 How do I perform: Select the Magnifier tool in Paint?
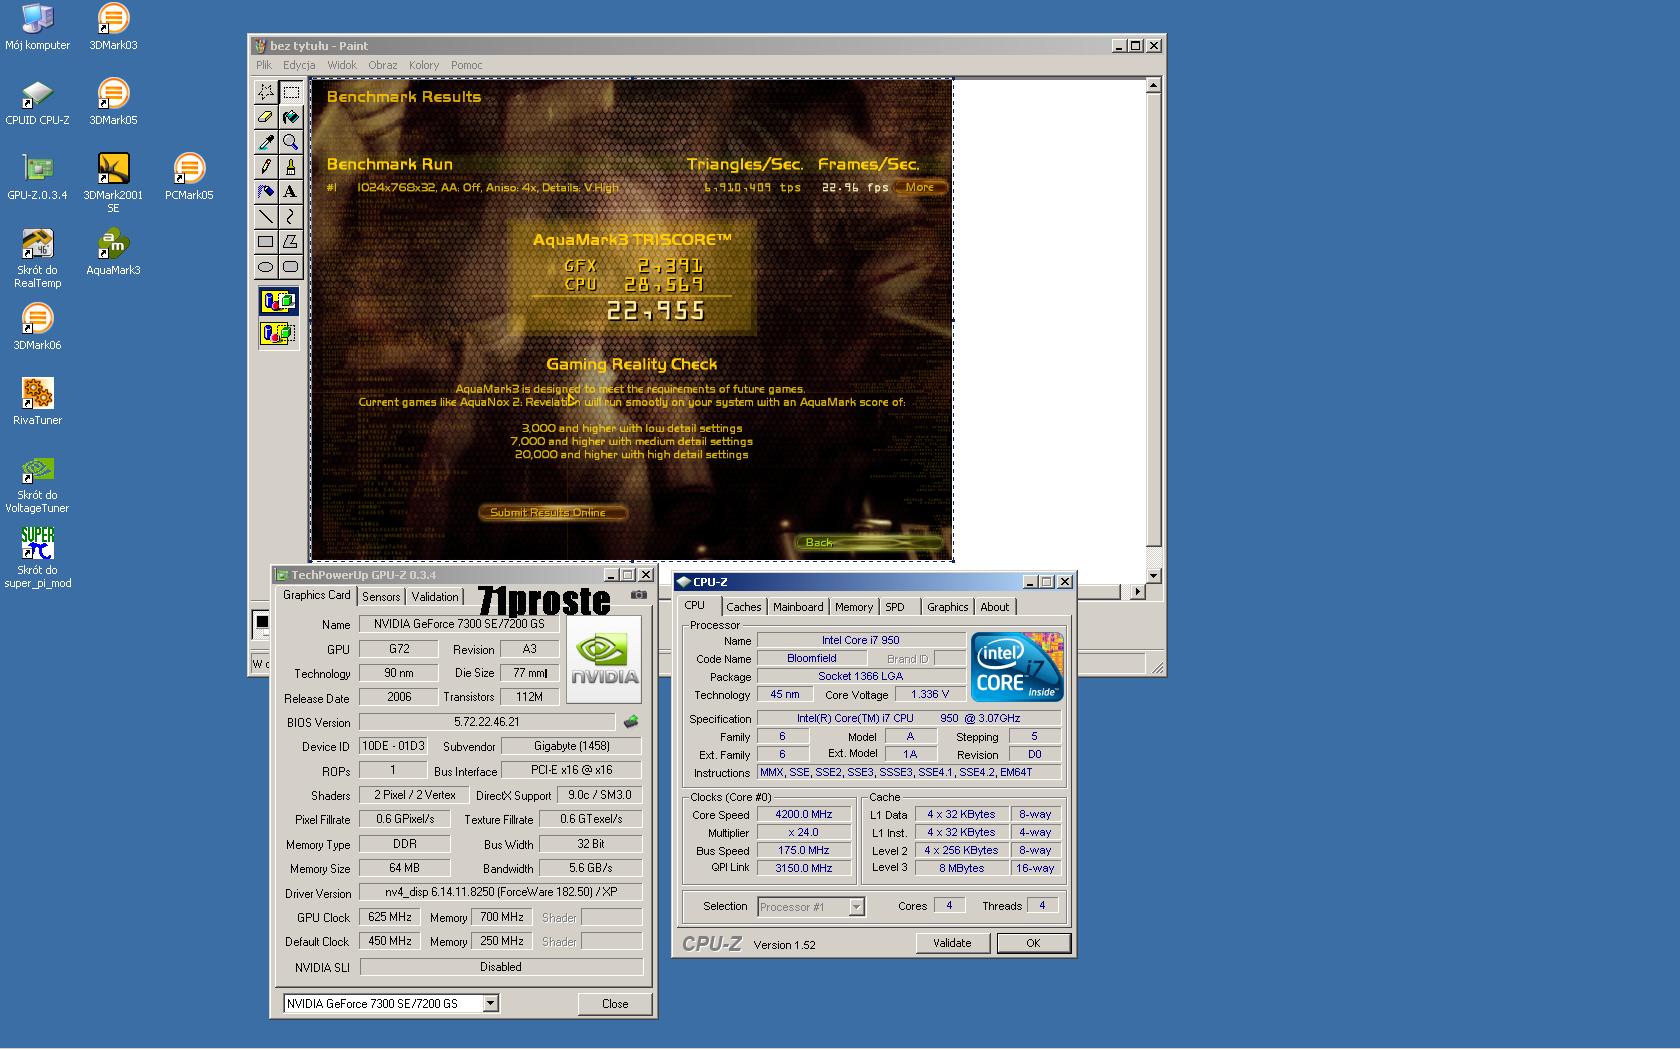tap(290, 142)
